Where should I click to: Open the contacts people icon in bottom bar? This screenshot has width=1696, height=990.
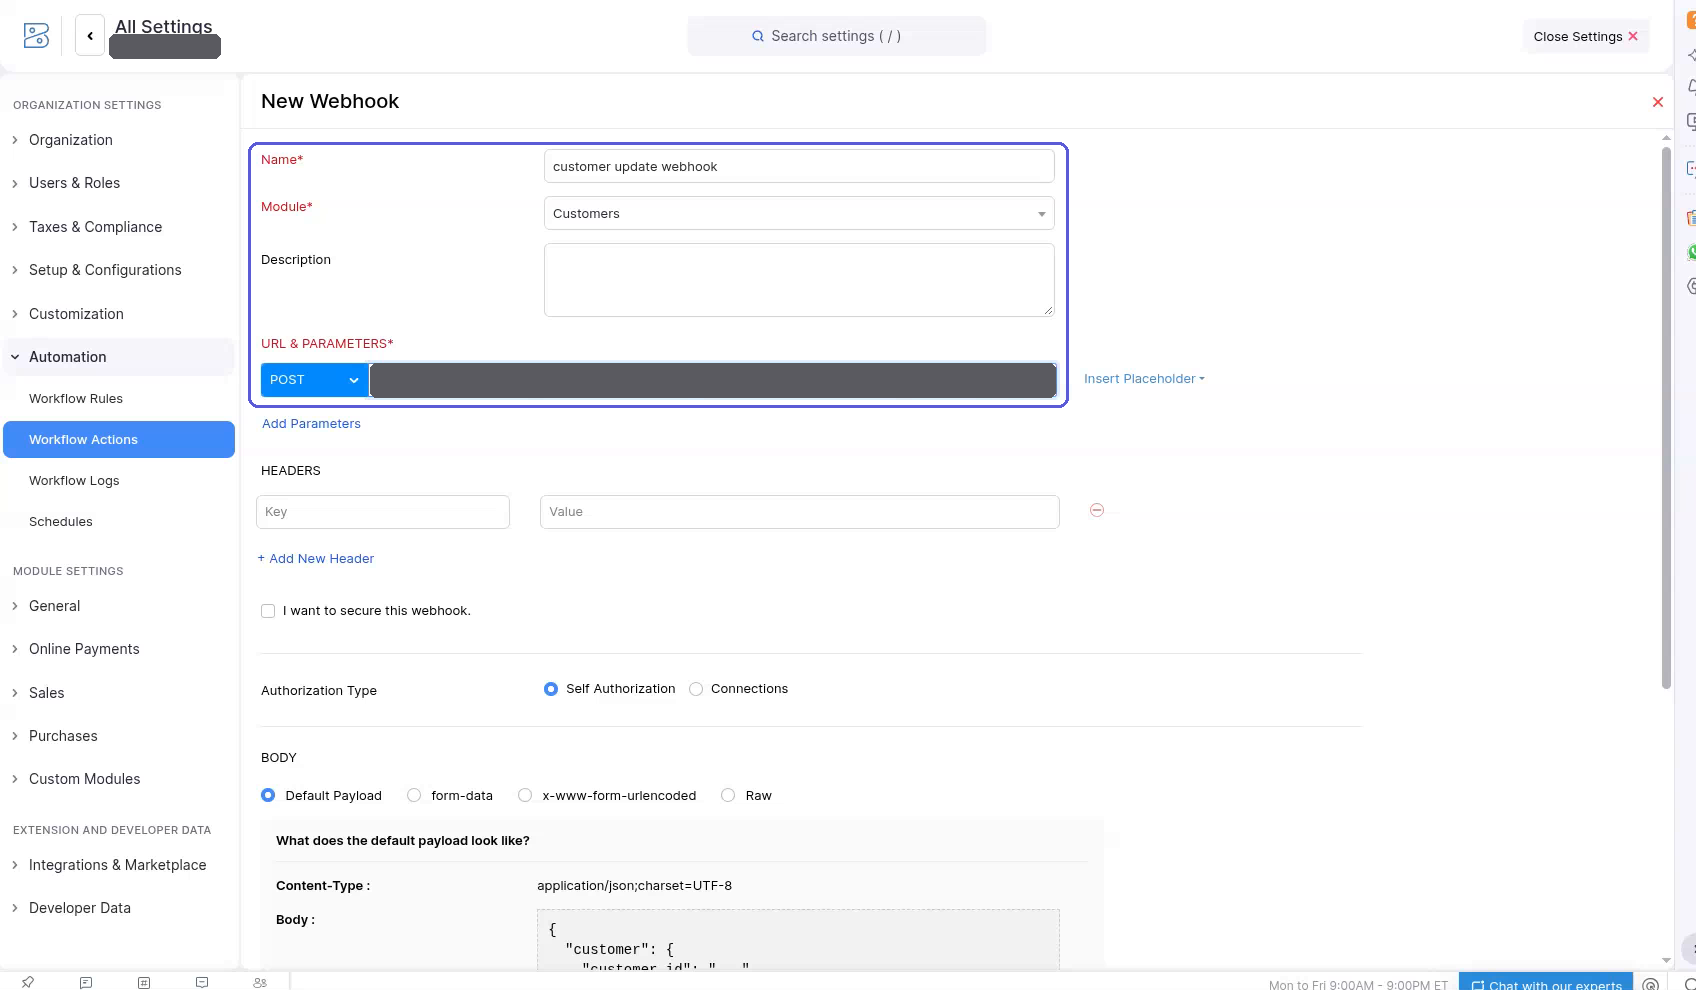260,982
